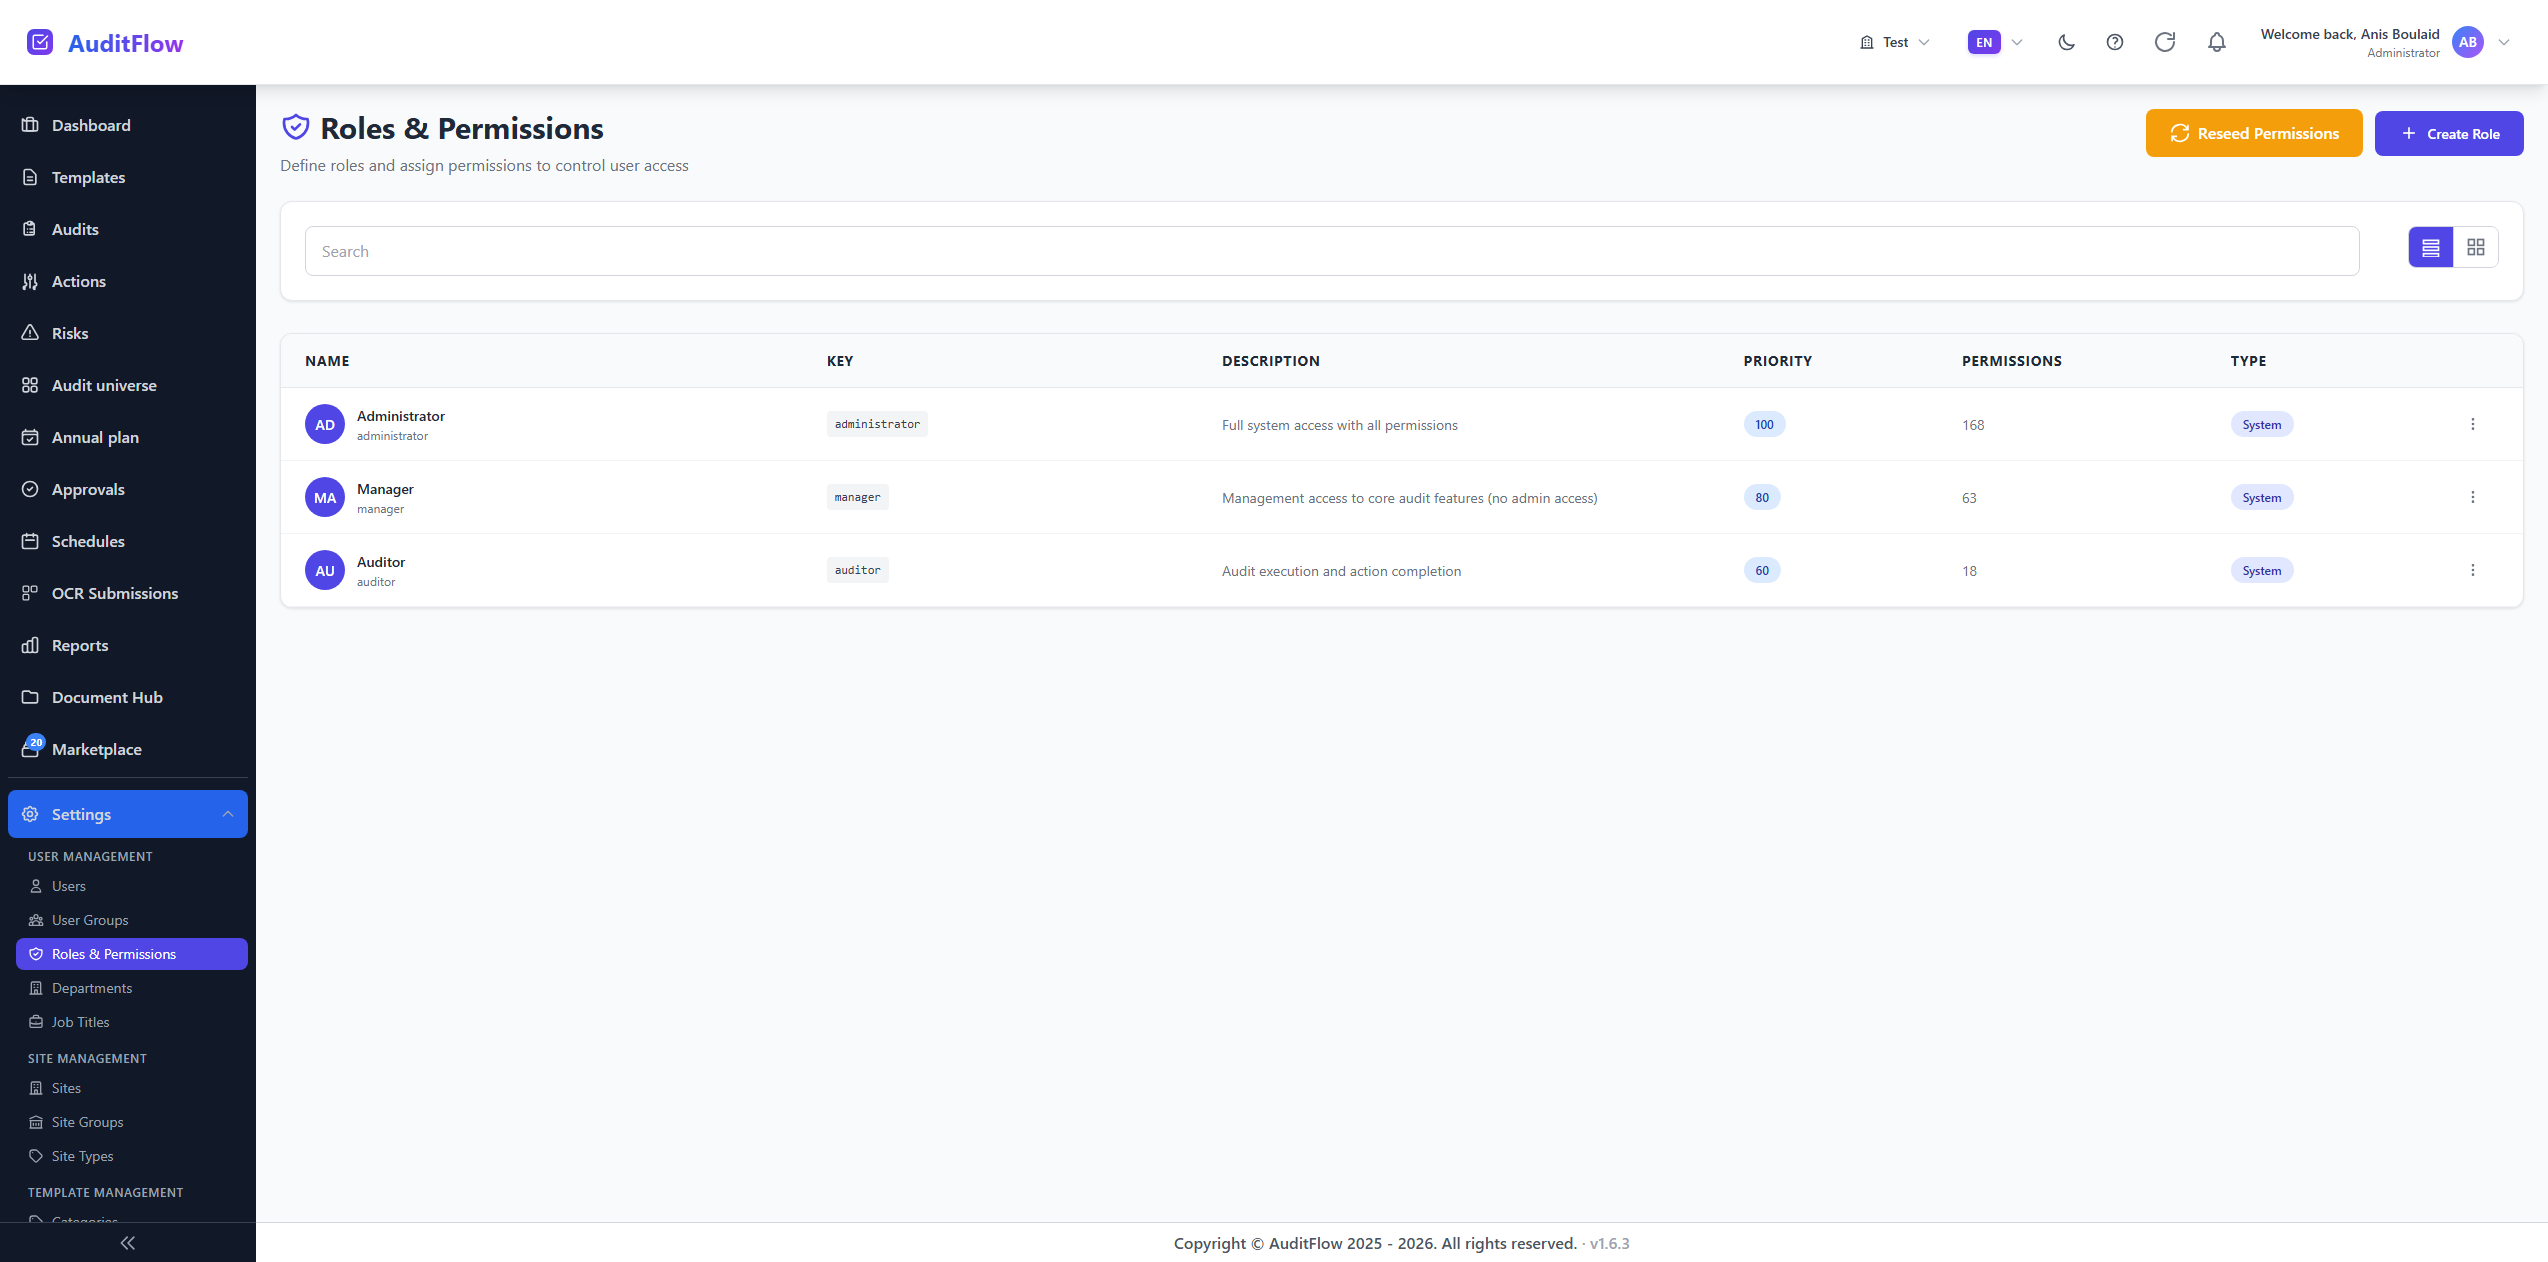Collapse the sidebar with double chevron

[x=128, y=1243]
